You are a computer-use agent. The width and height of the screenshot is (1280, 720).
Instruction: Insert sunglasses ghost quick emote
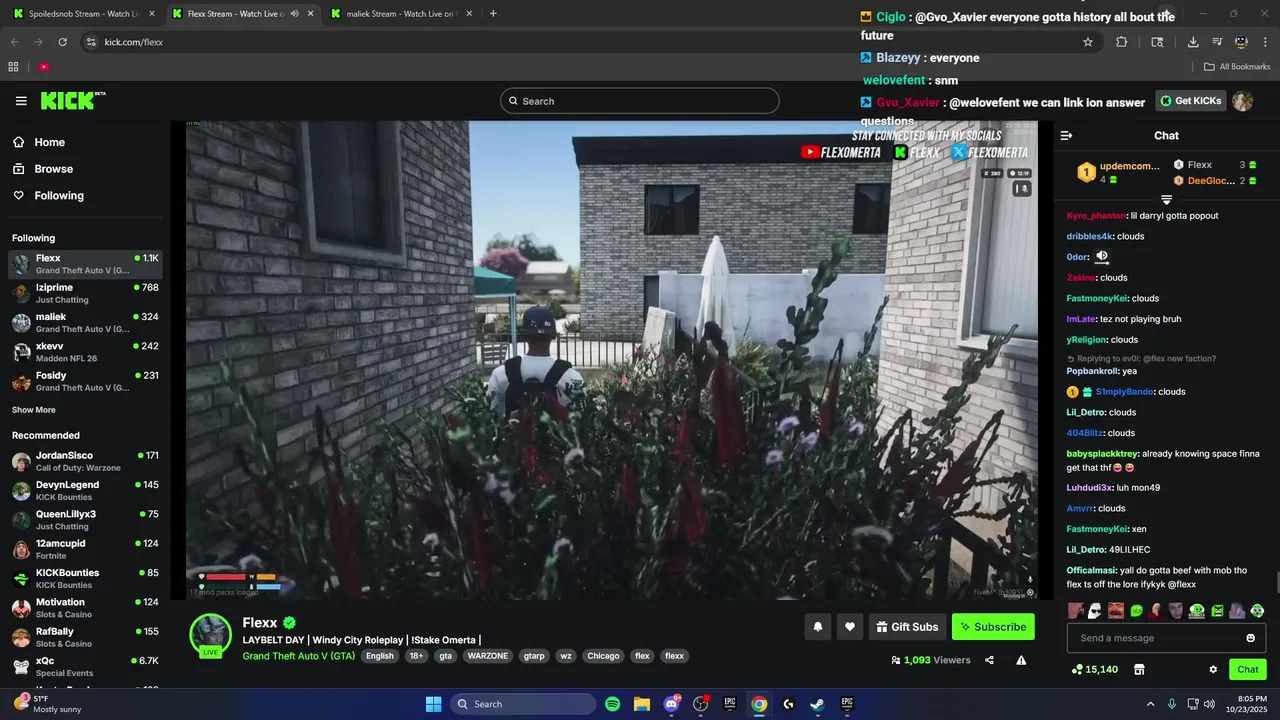(1095, 610)
